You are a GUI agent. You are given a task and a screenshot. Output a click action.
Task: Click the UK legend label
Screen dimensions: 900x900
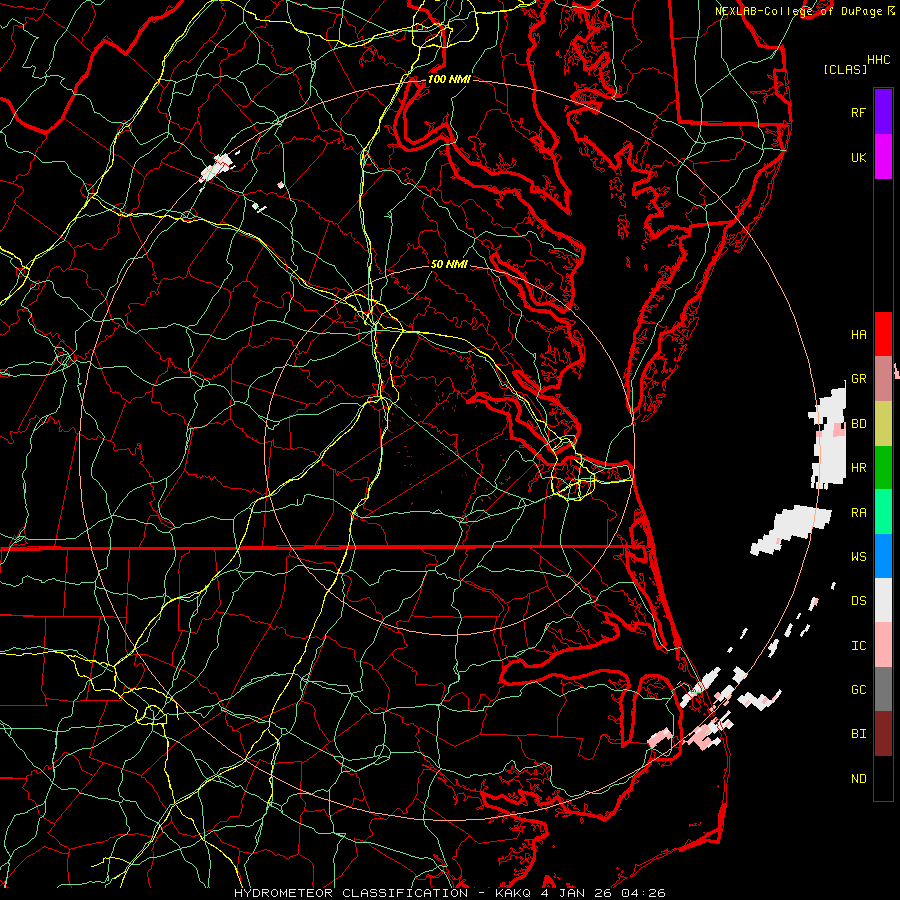point(858,157)
